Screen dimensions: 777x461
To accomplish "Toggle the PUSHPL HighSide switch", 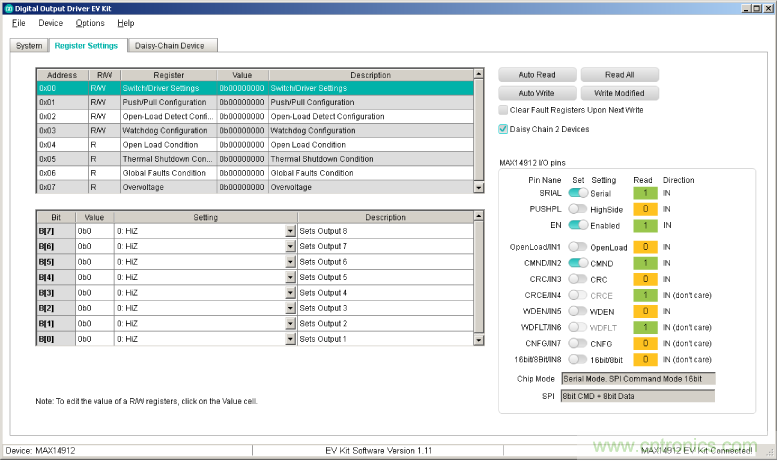I will [x=578, y=209].
